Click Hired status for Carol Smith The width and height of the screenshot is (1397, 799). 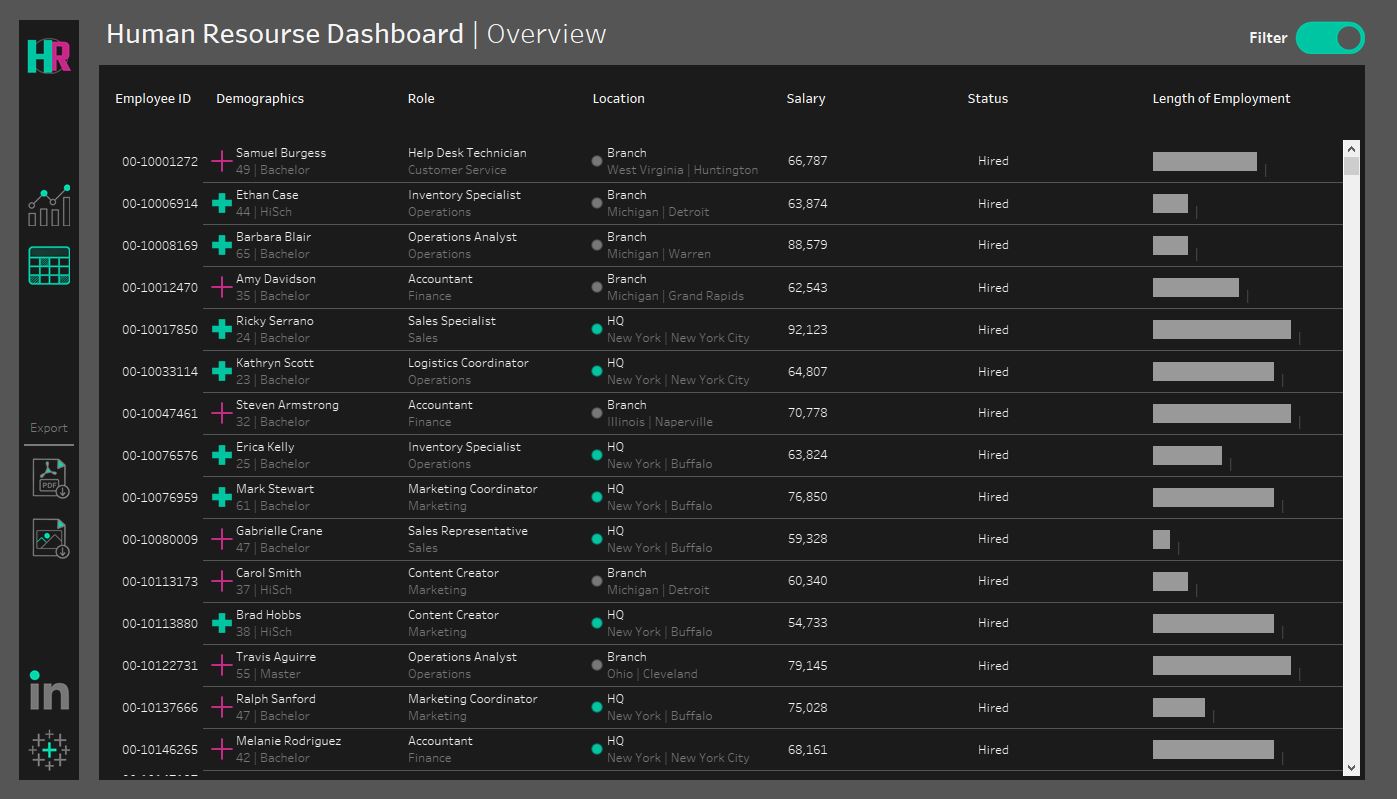pyautogui.click(x=993, y=580)
